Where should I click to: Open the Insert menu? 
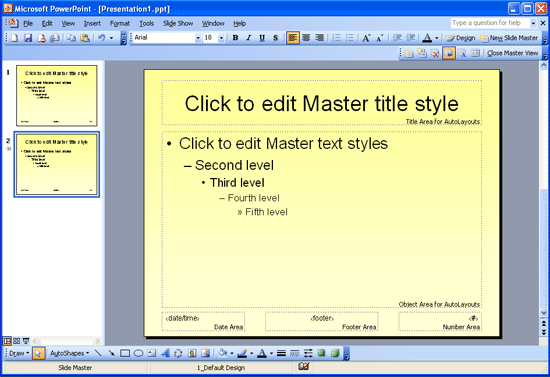click(x=92, y=23)
